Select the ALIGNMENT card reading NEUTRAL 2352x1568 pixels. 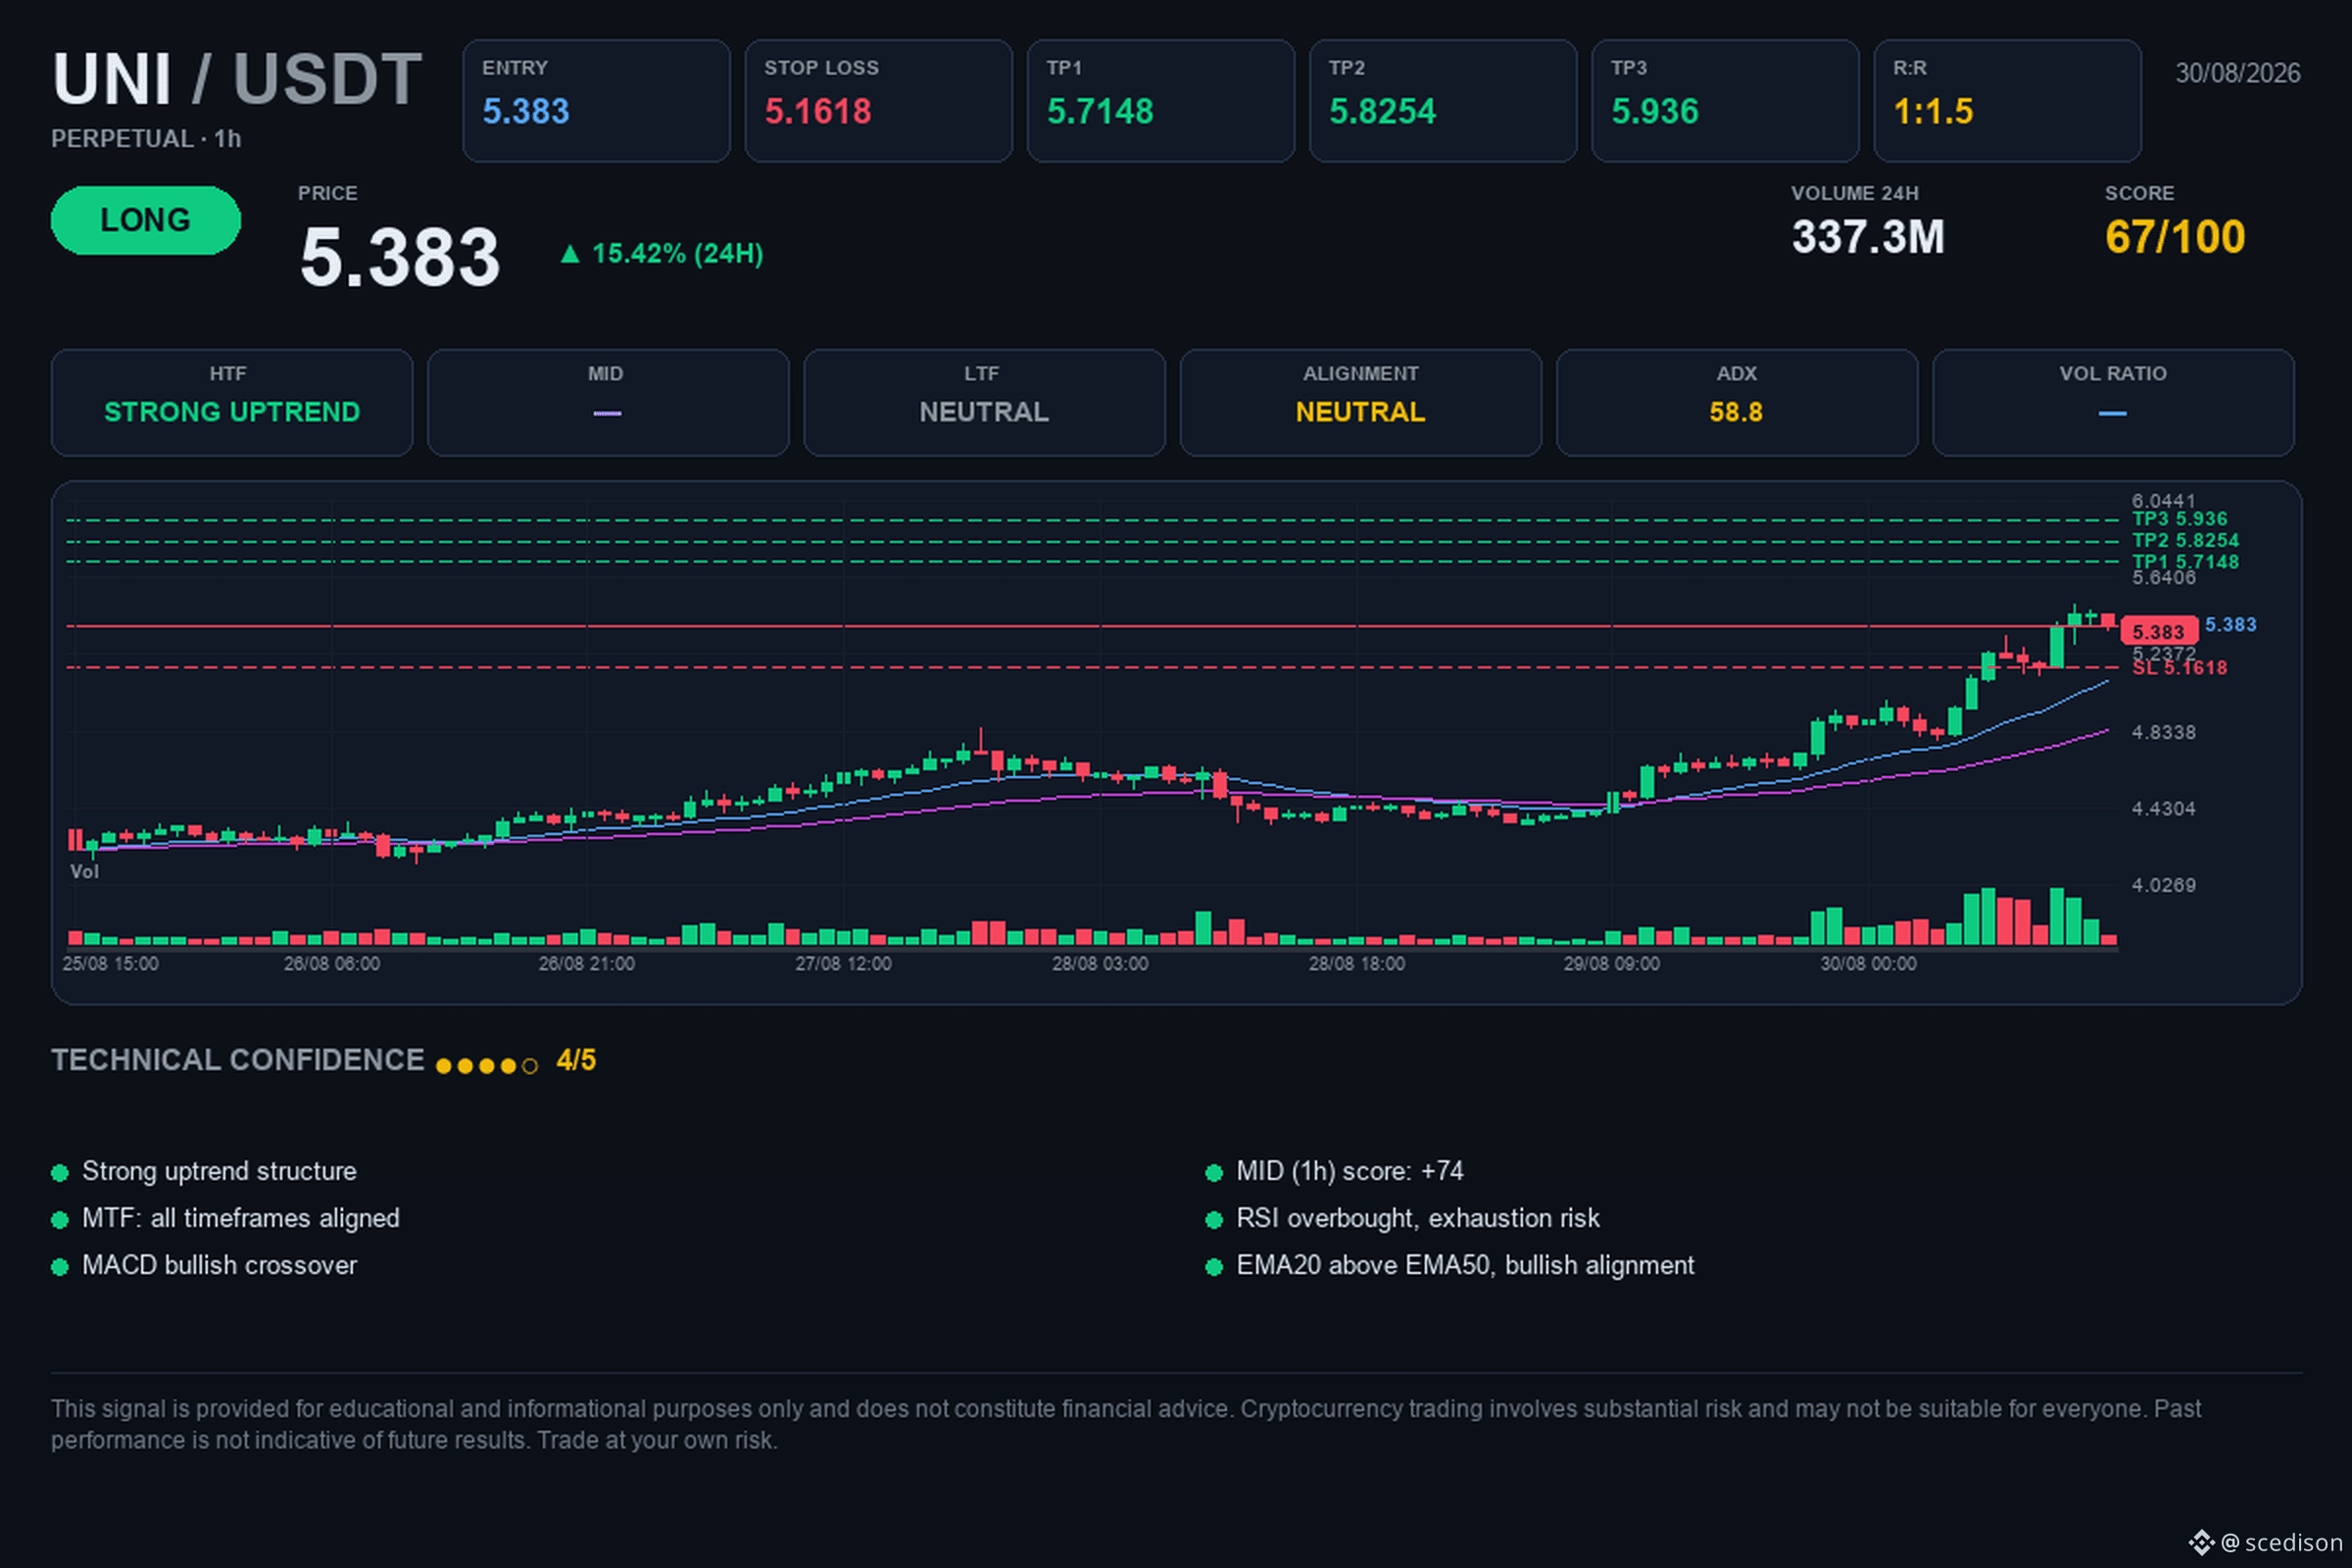click(1361, 403)
